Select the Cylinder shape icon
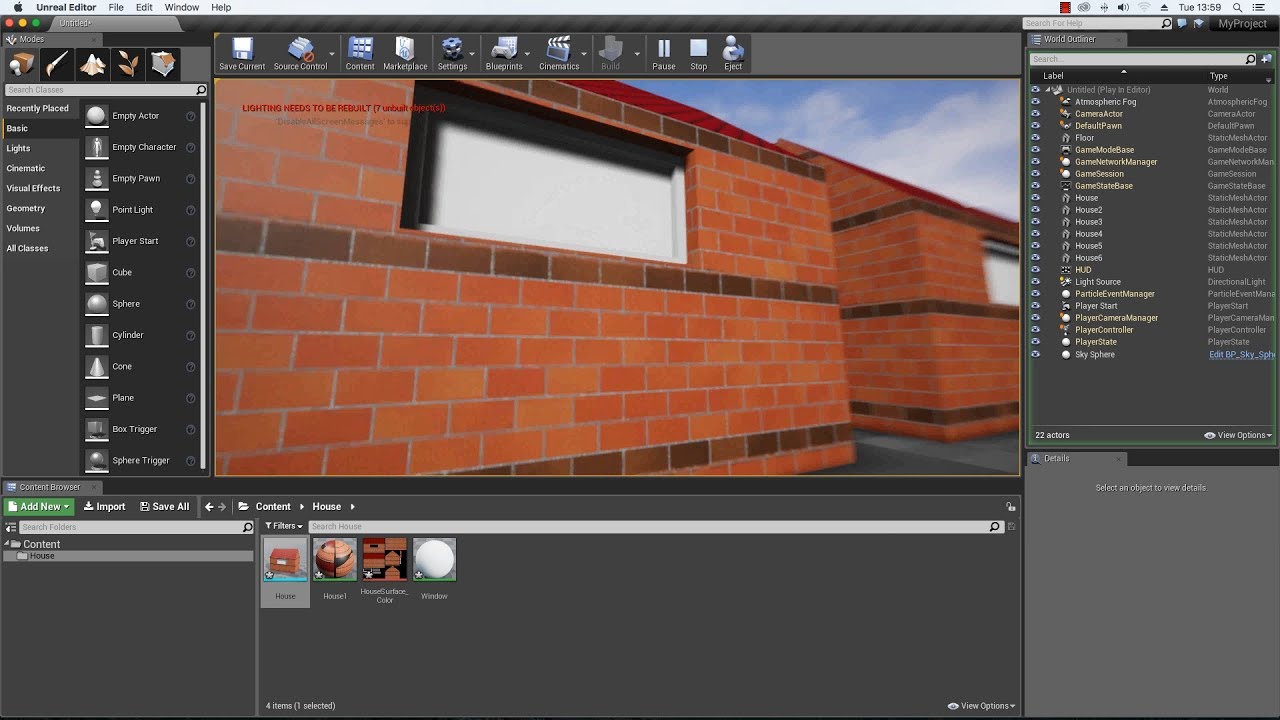 point(96,335)
